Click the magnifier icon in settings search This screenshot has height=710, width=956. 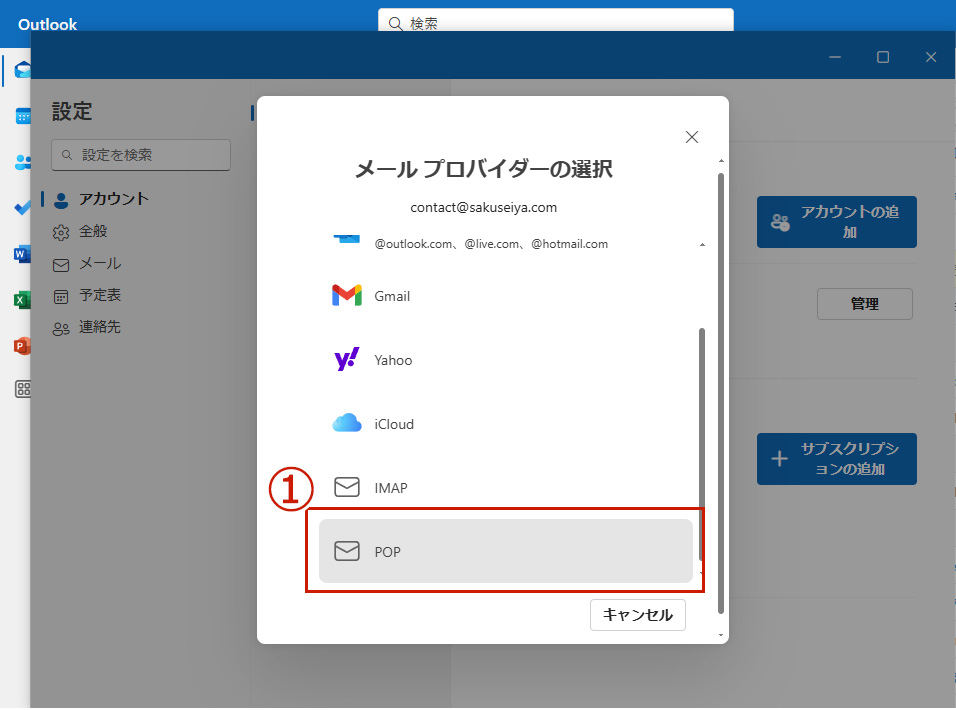pyautogui.click(x=67, y=155)
